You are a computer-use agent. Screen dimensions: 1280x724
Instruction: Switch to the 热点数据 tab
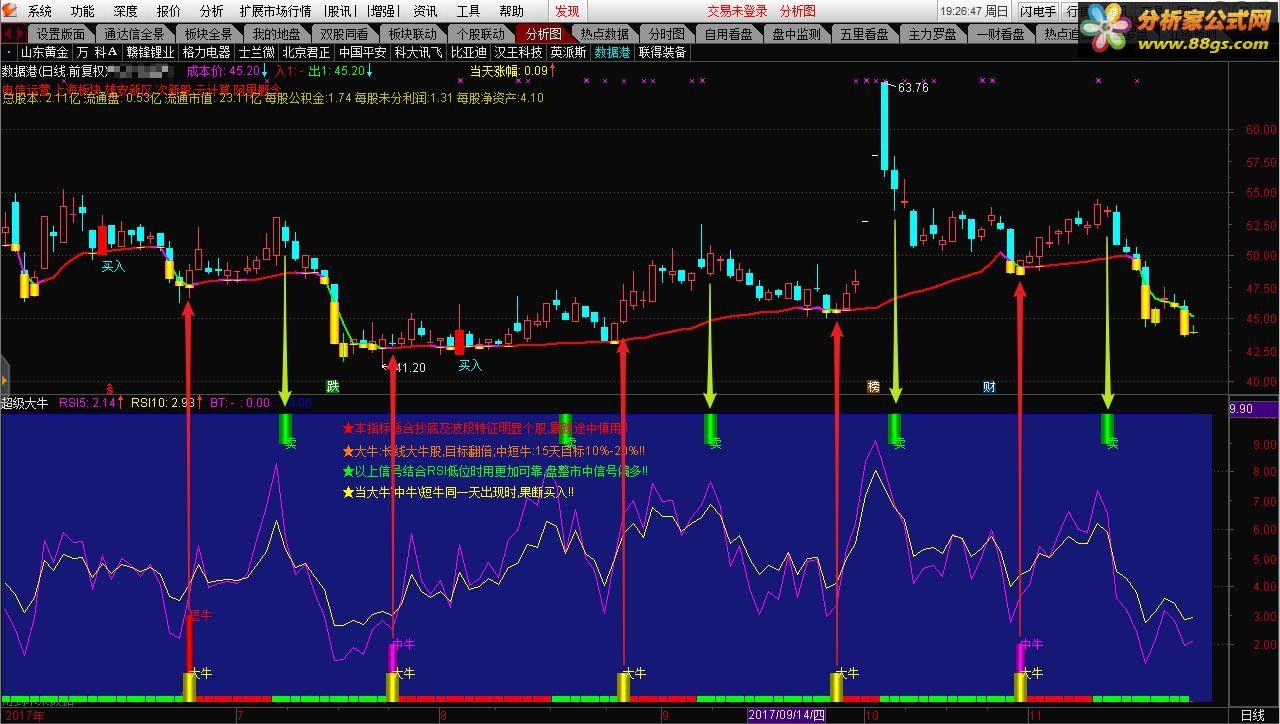(x=604, y=33)
